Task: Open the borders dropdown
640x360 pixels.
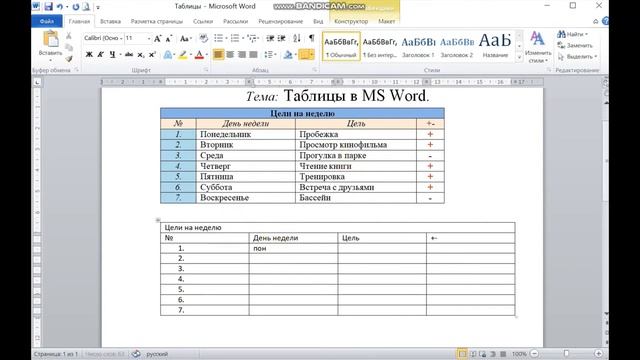Action: point(312,54)
